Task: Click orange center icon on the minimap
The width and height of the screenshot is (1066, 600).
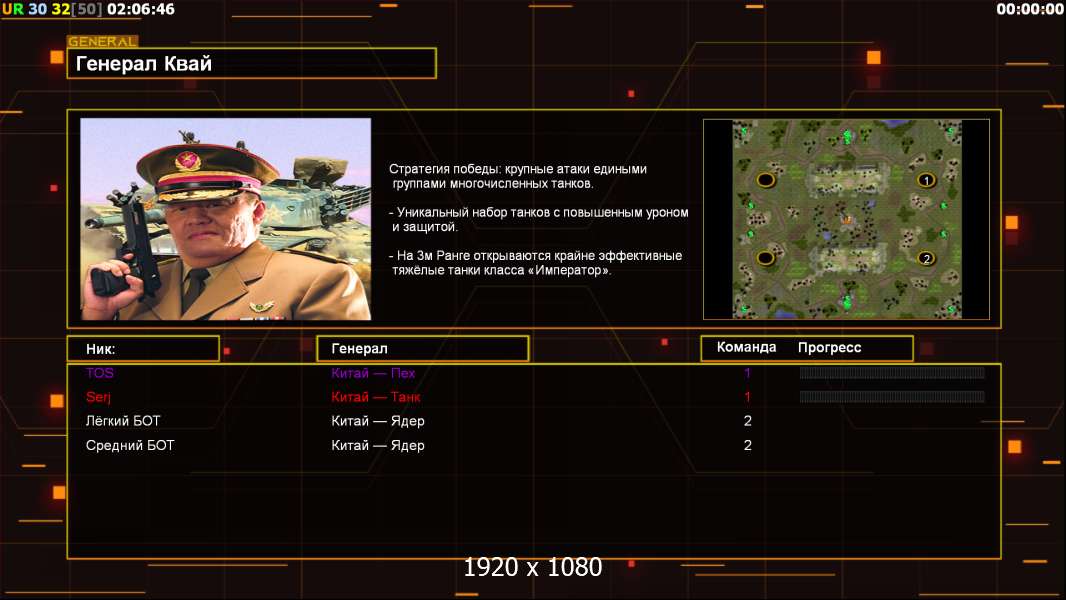Action: 847,218
